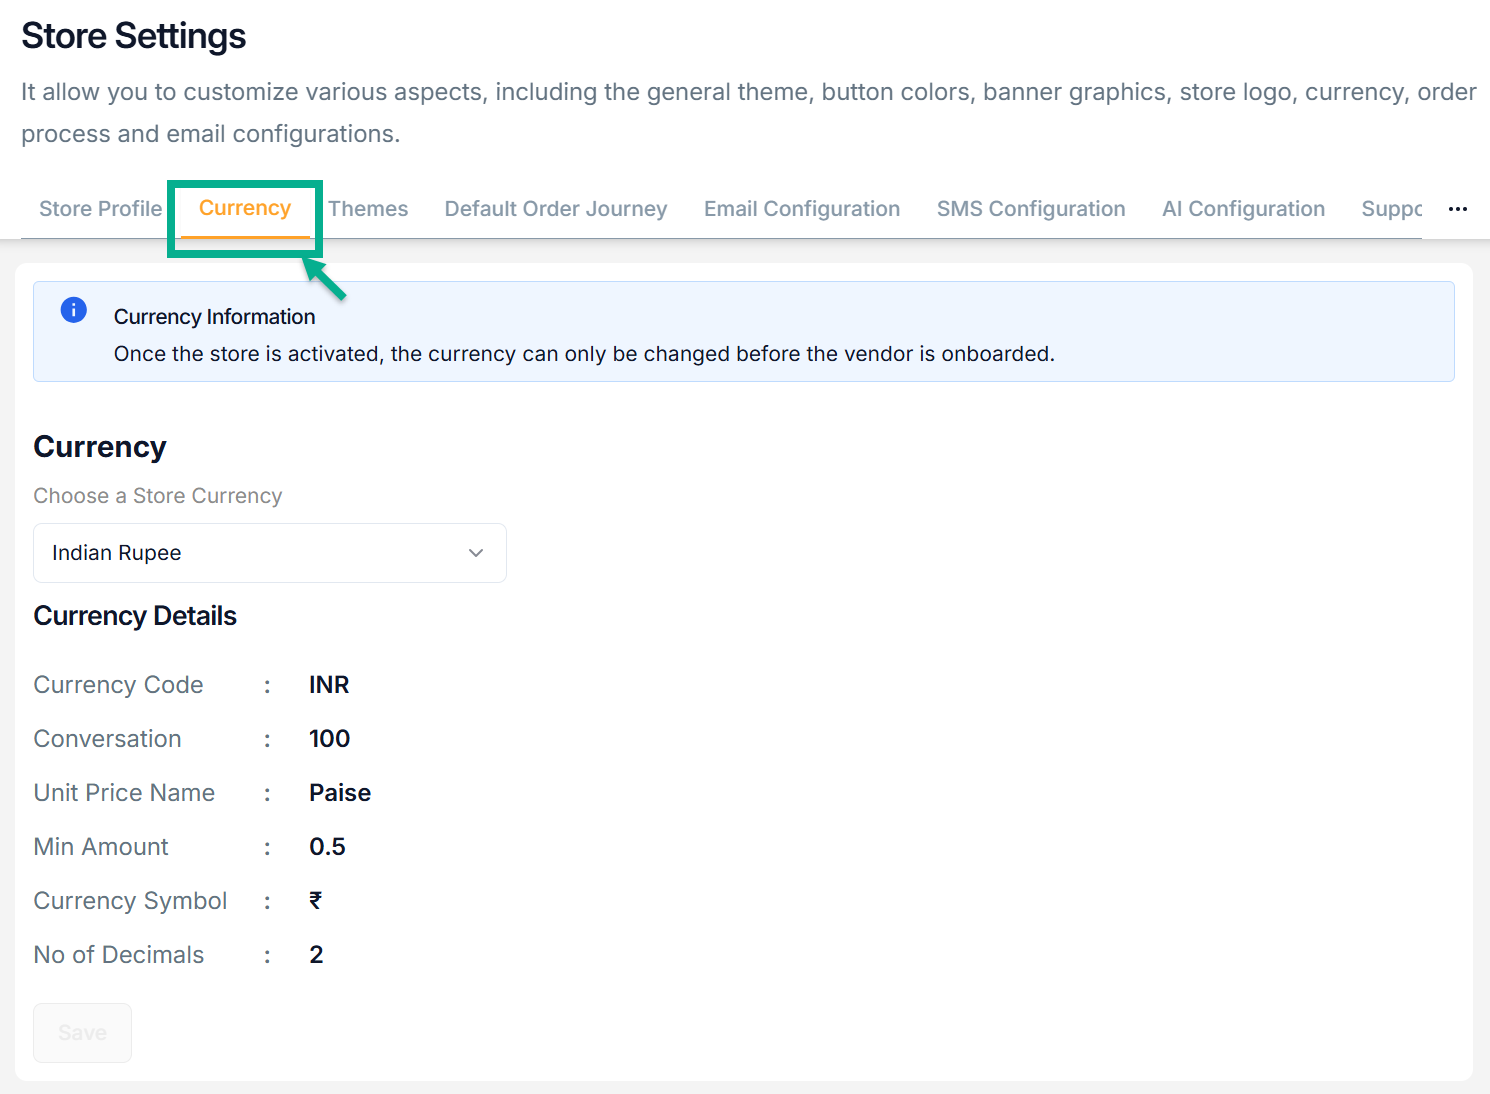The image size is (1490, 1094).
Task: Click the blue info icon
Action: pyautogui.click(x=74, y=310)
